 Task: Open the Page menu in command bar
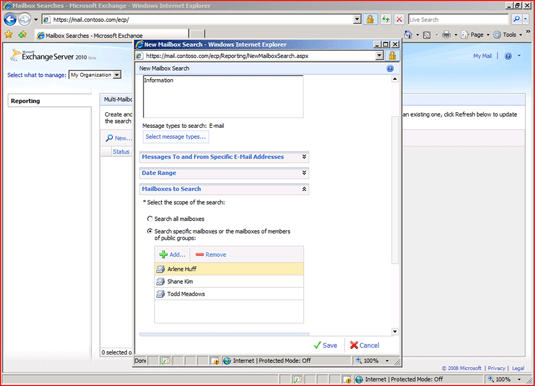point(474,35)
